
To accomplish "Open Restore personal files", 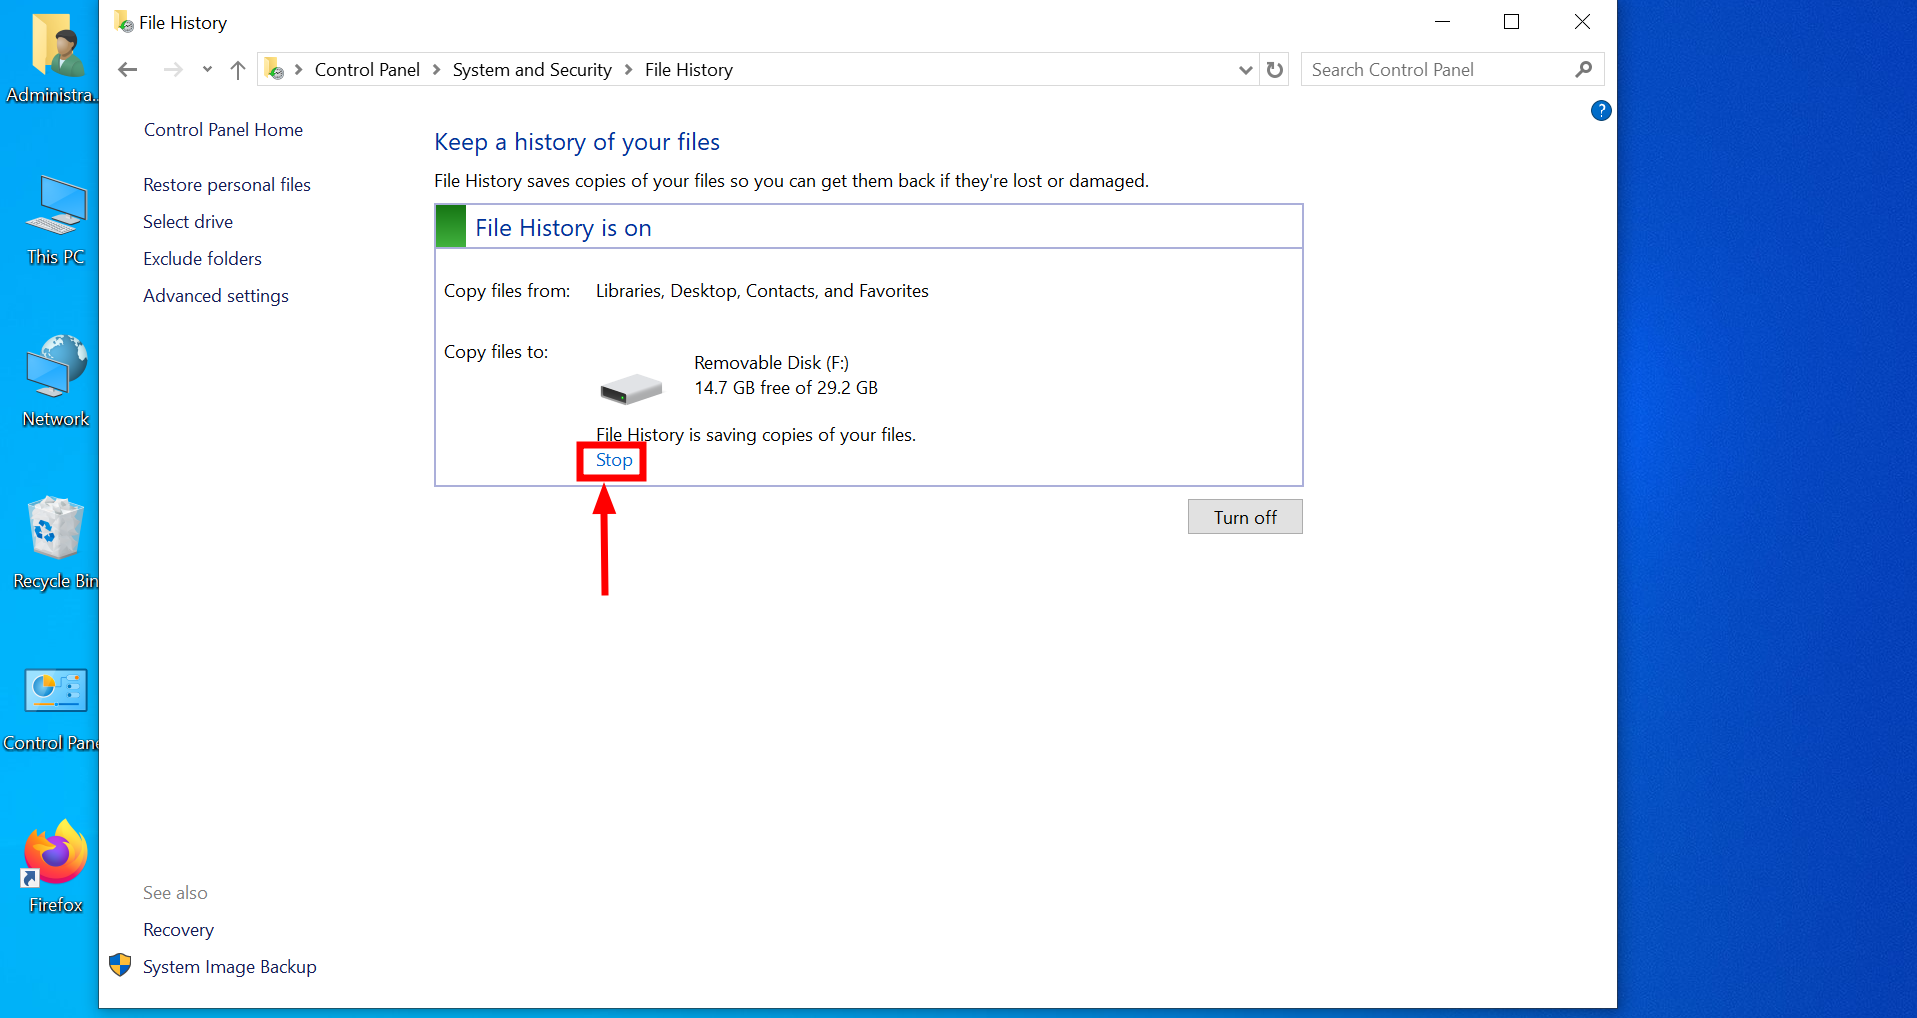I will 227,185.
